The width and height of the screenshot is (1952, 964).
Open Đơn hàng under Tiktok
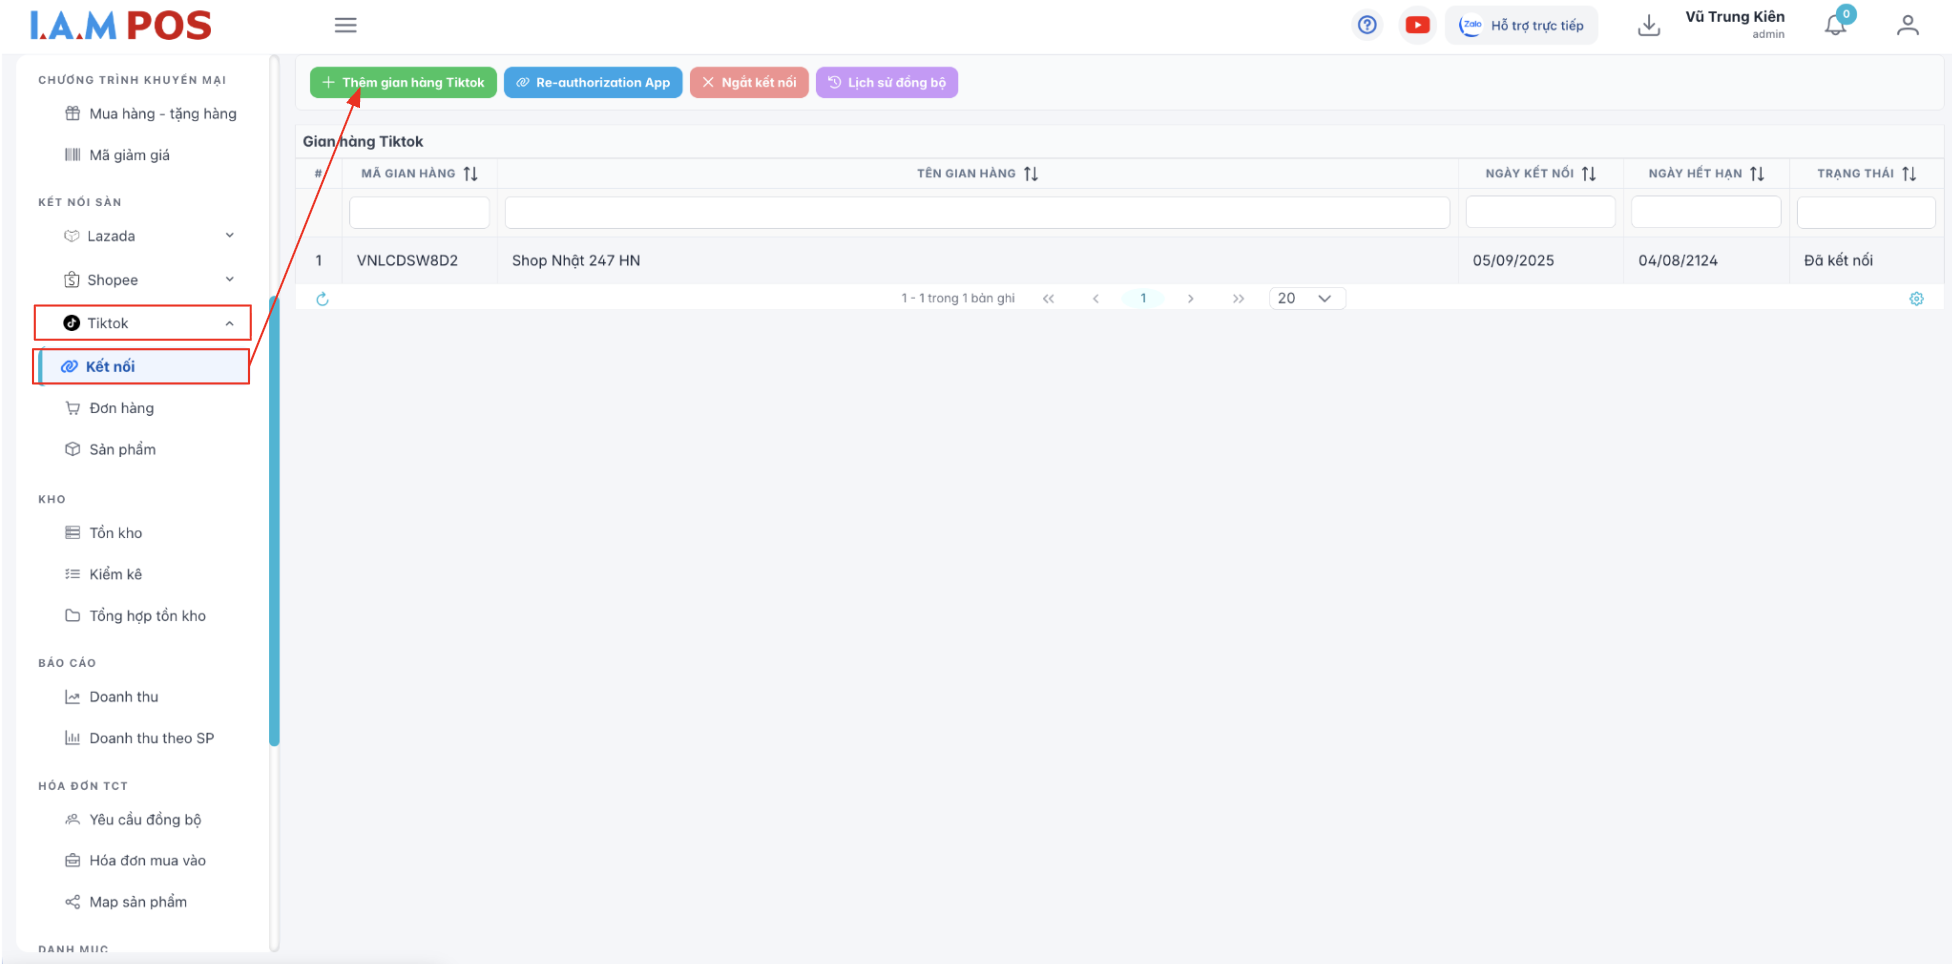pyautogui.click(x=121, y=408)
